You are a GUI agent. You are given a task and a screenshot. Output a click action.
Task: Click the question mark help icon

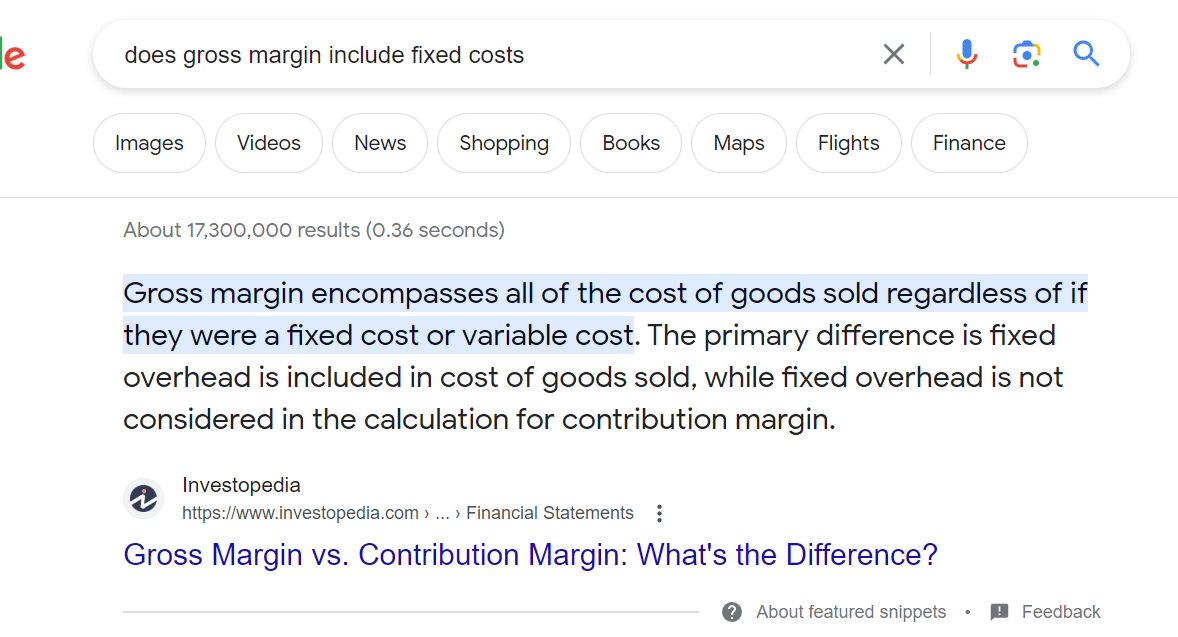coord(732,612)
